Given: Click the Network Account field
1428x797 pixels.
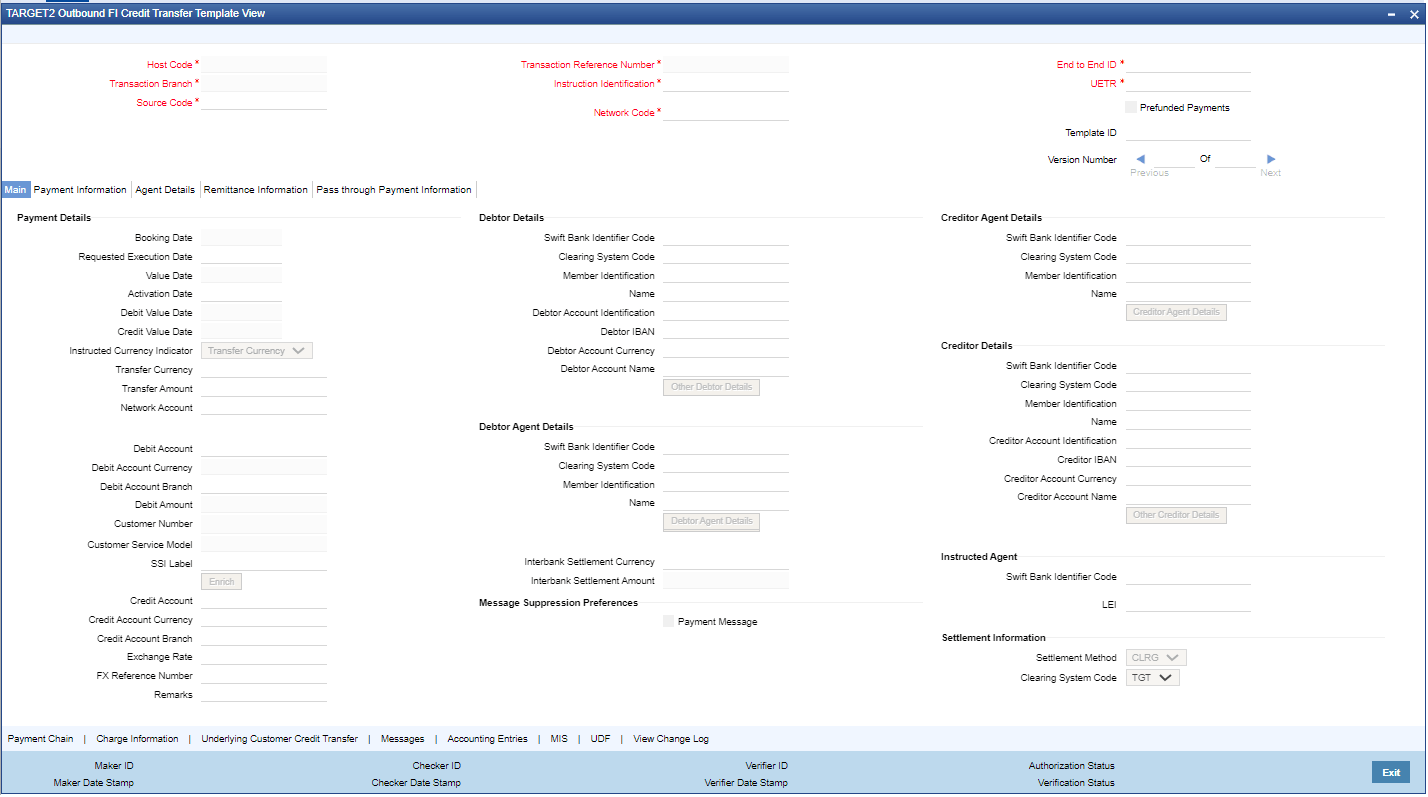Looking at the screenshot, I should pos(264,407).
